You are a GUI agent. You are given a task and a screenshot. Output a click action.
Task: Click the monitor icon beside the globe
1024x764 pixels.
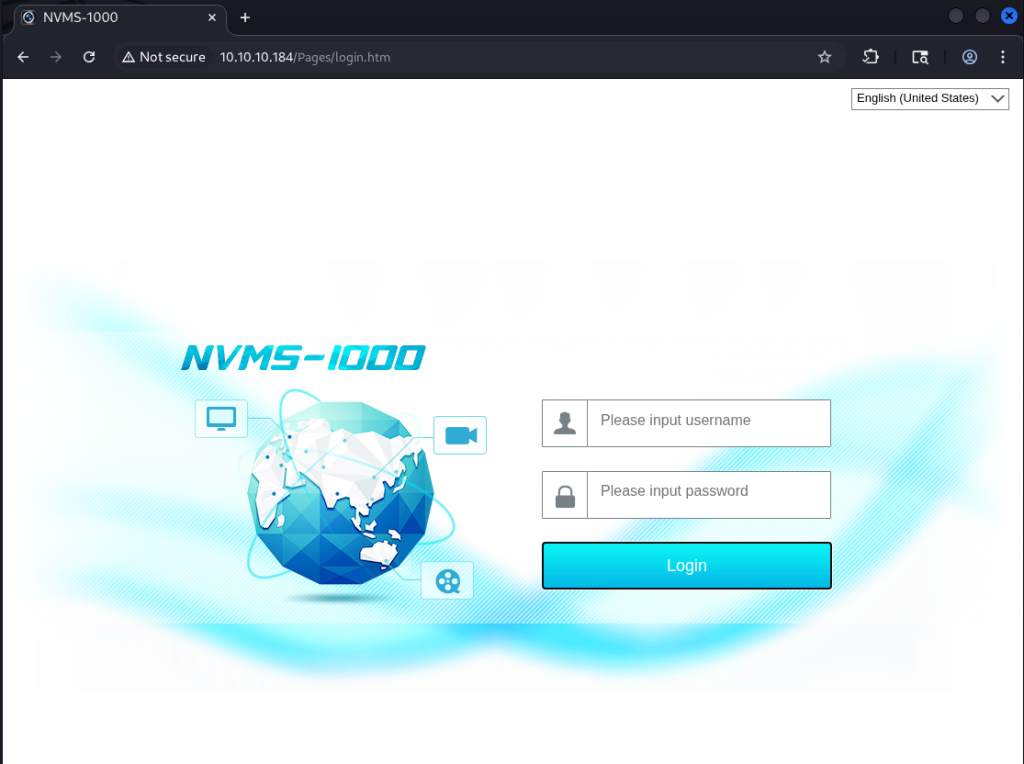(221, 418)
